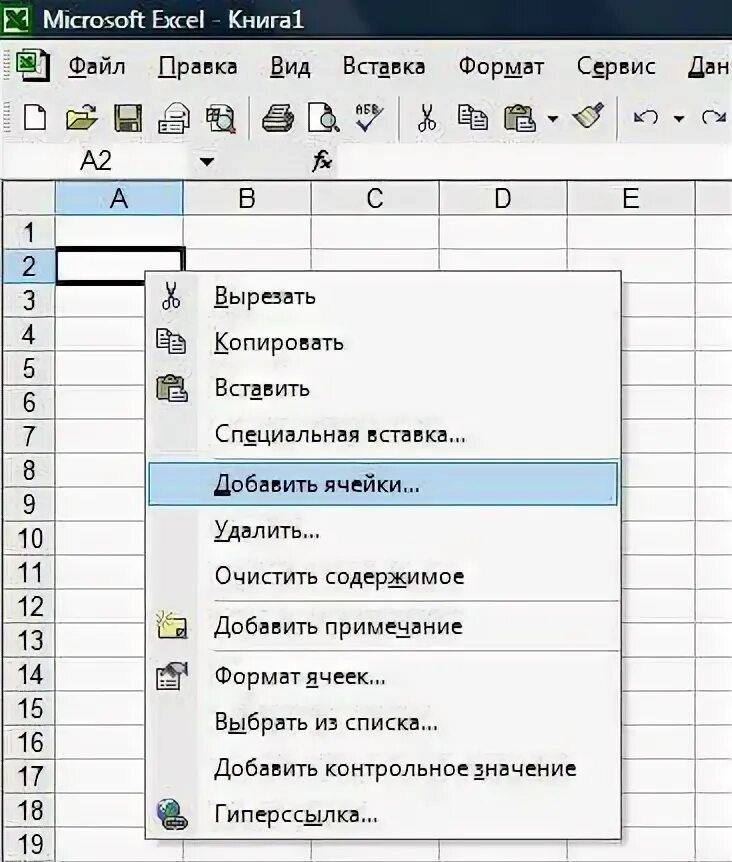Choose Выбрать из списка... in the context menu
732x862 pixels.
pos(383,722)
